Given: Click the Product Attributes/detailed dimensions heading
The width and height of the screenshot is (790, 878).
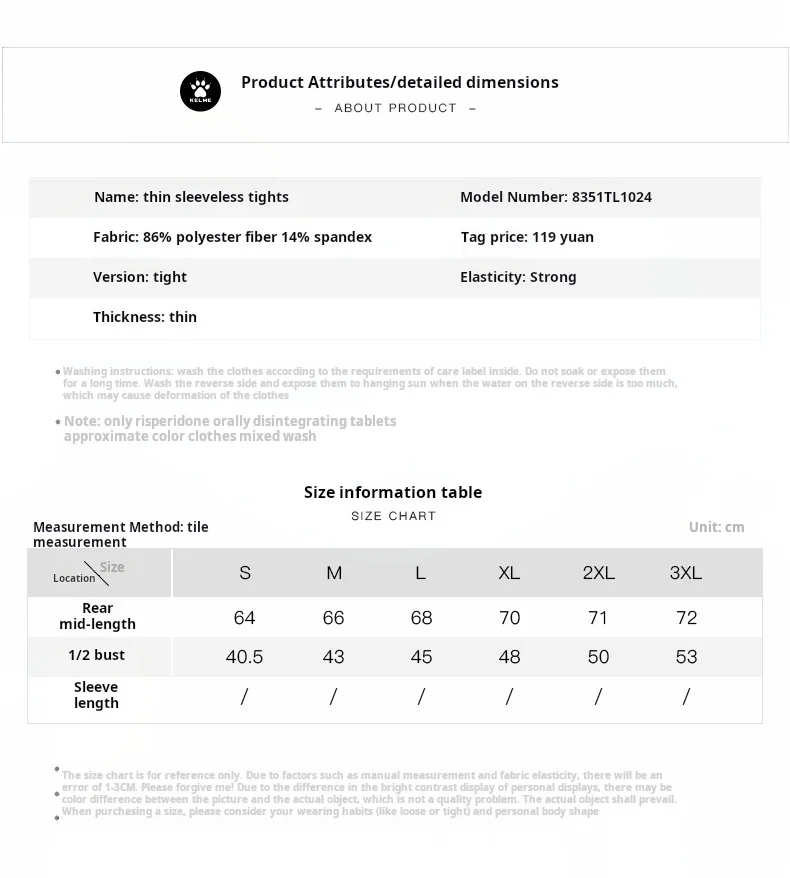Looking at the screenshot, I should tap(399, 82).
